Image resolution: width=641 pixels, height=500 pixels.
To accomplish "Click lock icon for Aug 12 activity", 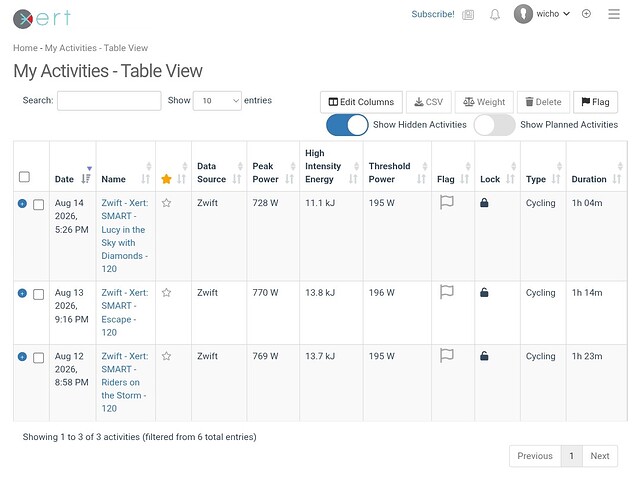I will [484, 356].
